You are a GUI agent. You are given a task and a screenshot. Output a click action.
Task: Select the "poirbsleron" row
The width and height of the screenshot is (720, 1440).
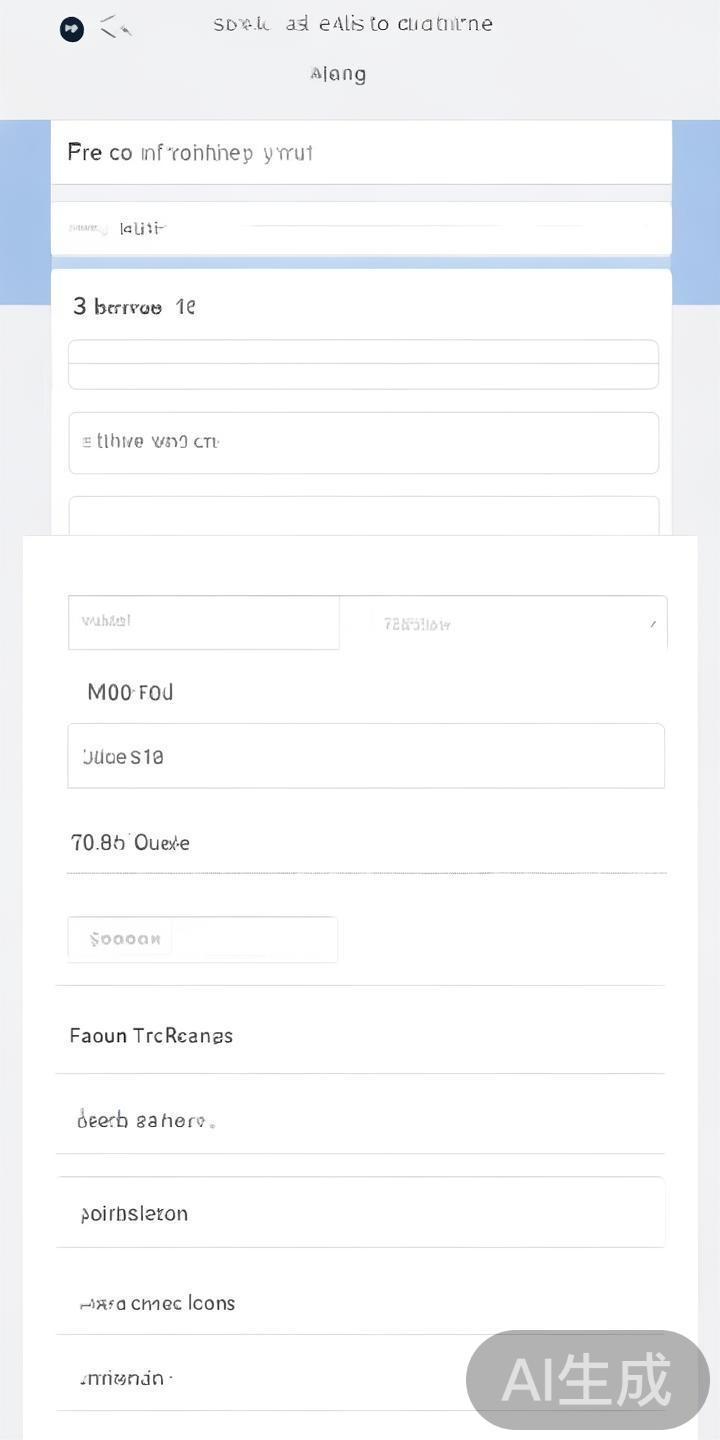click(360, 1213)
